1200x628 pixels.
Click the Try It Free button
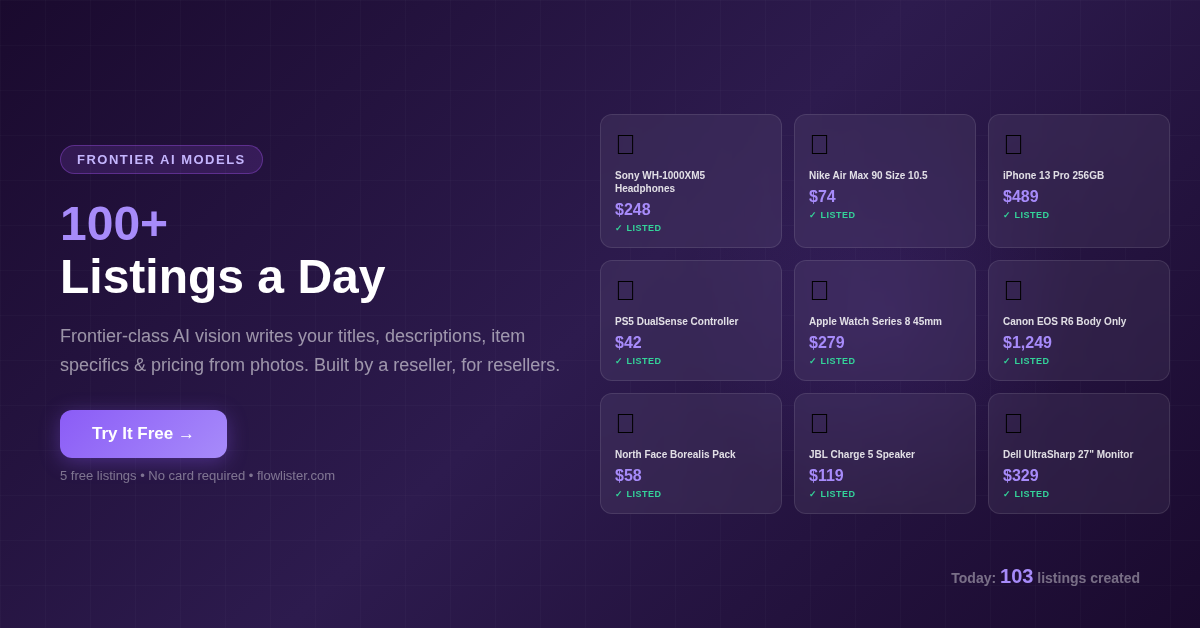click(x=143, y=434)
